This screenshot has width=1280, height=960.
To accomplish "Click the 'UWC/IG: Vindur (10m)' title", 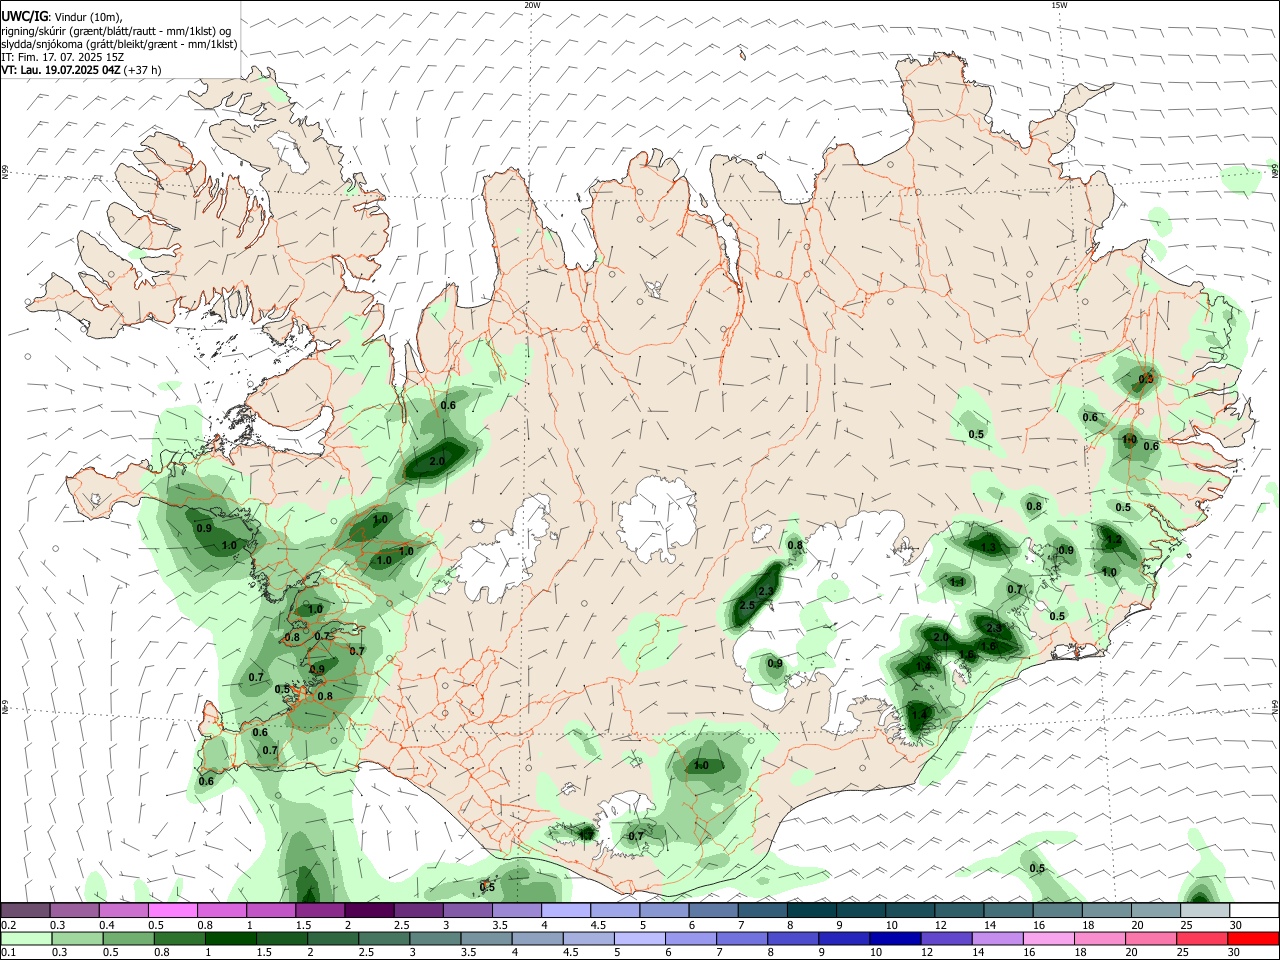I will [x=62, y=16].
